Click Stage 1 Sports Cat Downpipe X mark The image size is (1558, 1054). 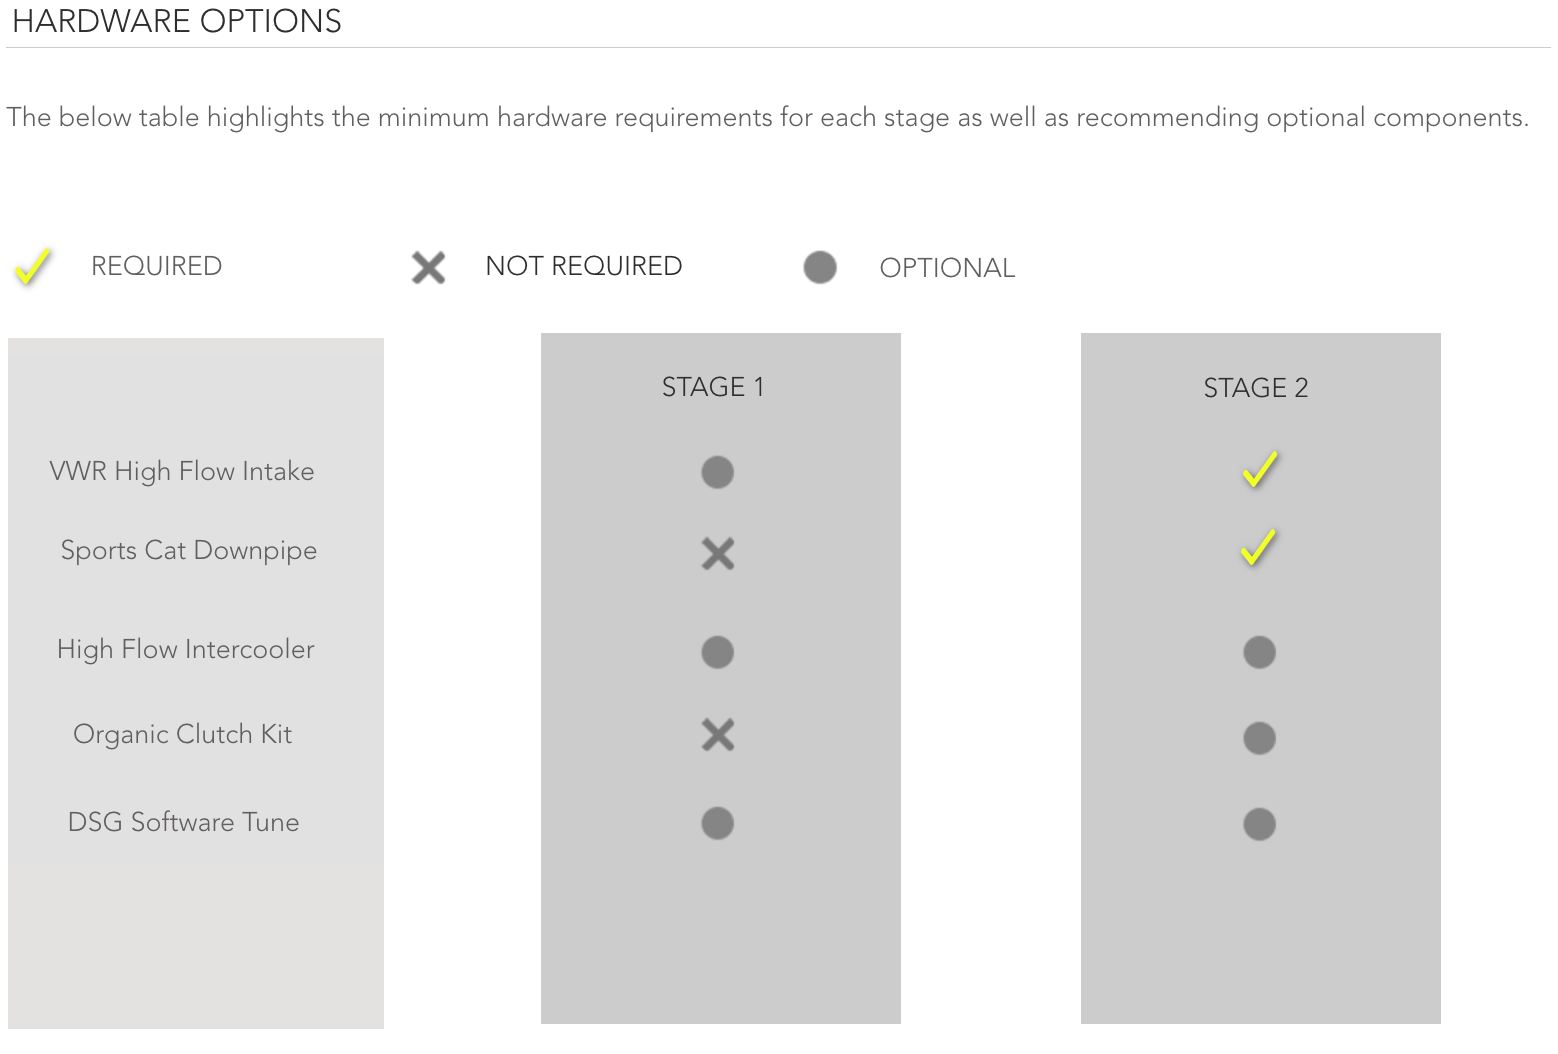coord(718,553)
